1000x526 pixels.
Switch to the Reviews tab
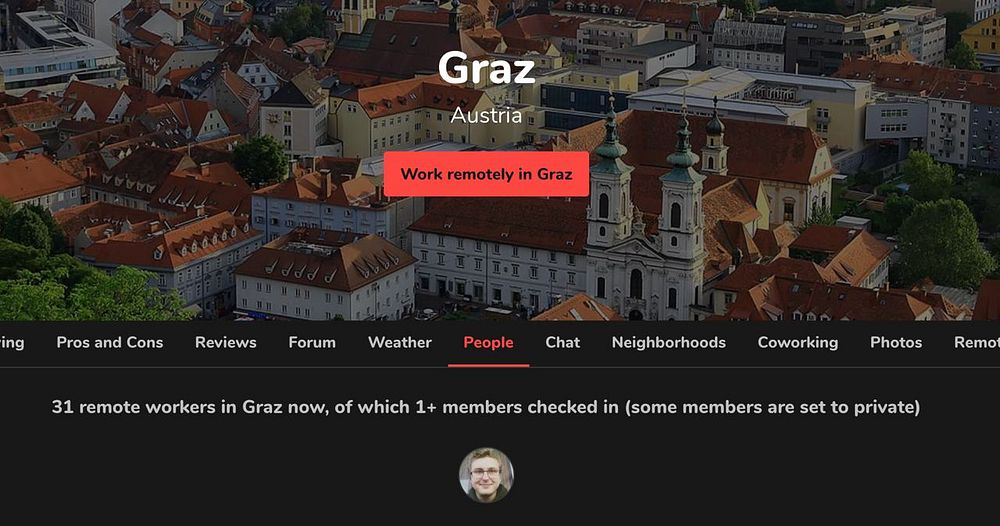[x=226, y=342]
